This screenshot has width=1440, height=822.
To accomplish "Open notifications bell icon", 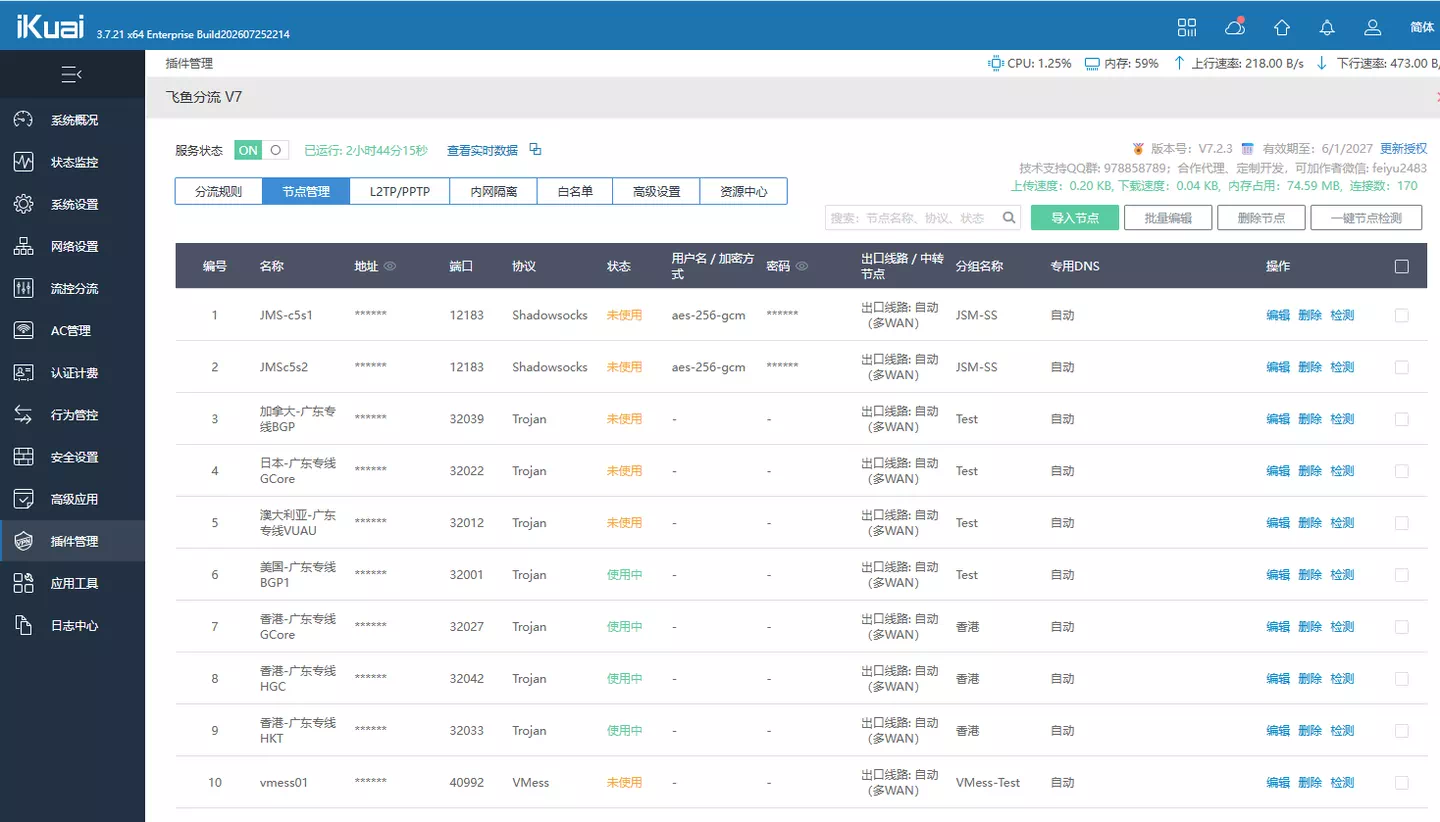I will pyautogui.click(x=1327, y=27).
